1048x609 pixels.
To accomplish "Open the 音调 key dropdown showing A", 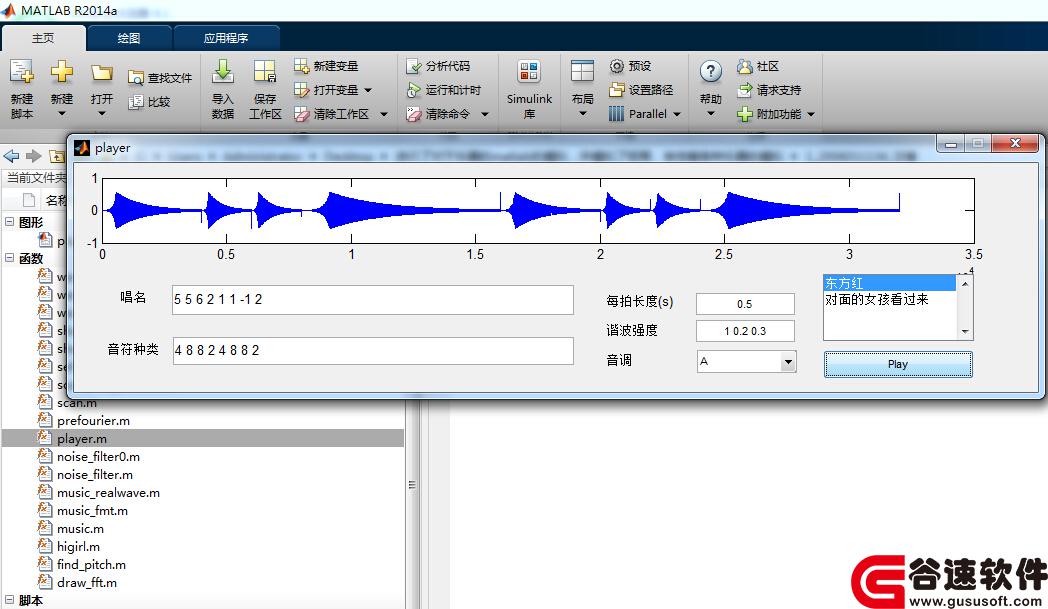I will (x=747, y=362).
